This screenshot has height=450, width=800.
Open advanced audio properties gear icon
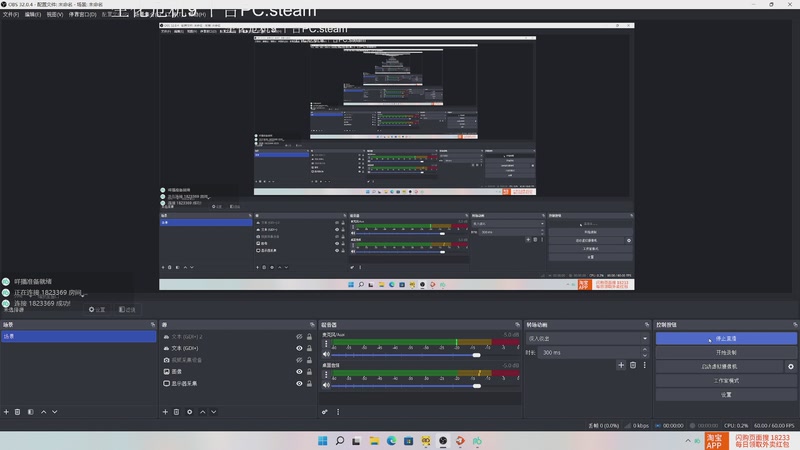(324, 412)
